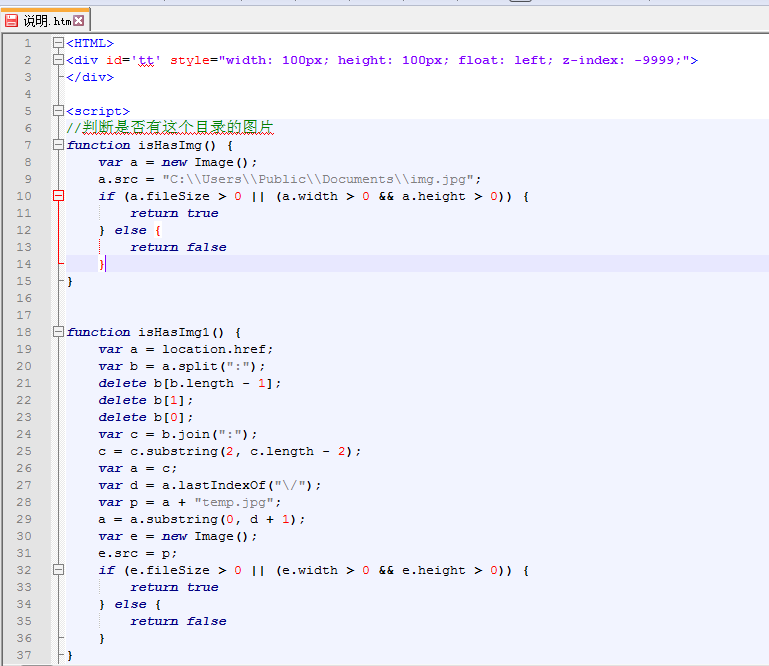Collapse the script block fold on line 5
This screenshot has height=666, width=769.
click(x=58, y=111)
